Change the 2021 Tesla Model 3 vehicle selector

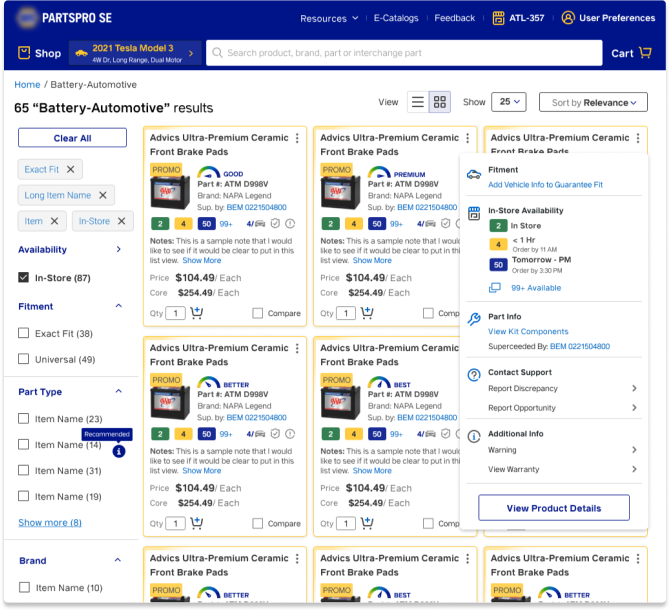pos(135,53)
